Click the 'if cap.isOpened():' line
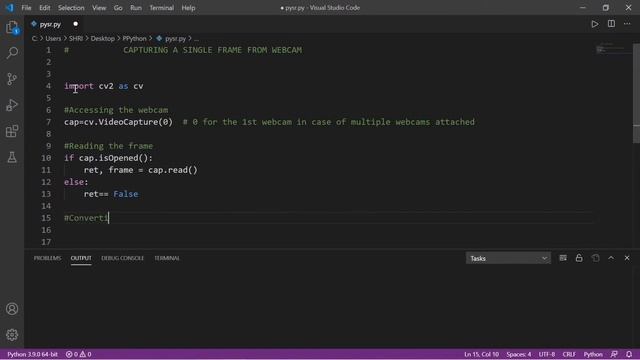The height and width of the screenshot is (360, 640). pyautogui.click(x=108, y=158)
